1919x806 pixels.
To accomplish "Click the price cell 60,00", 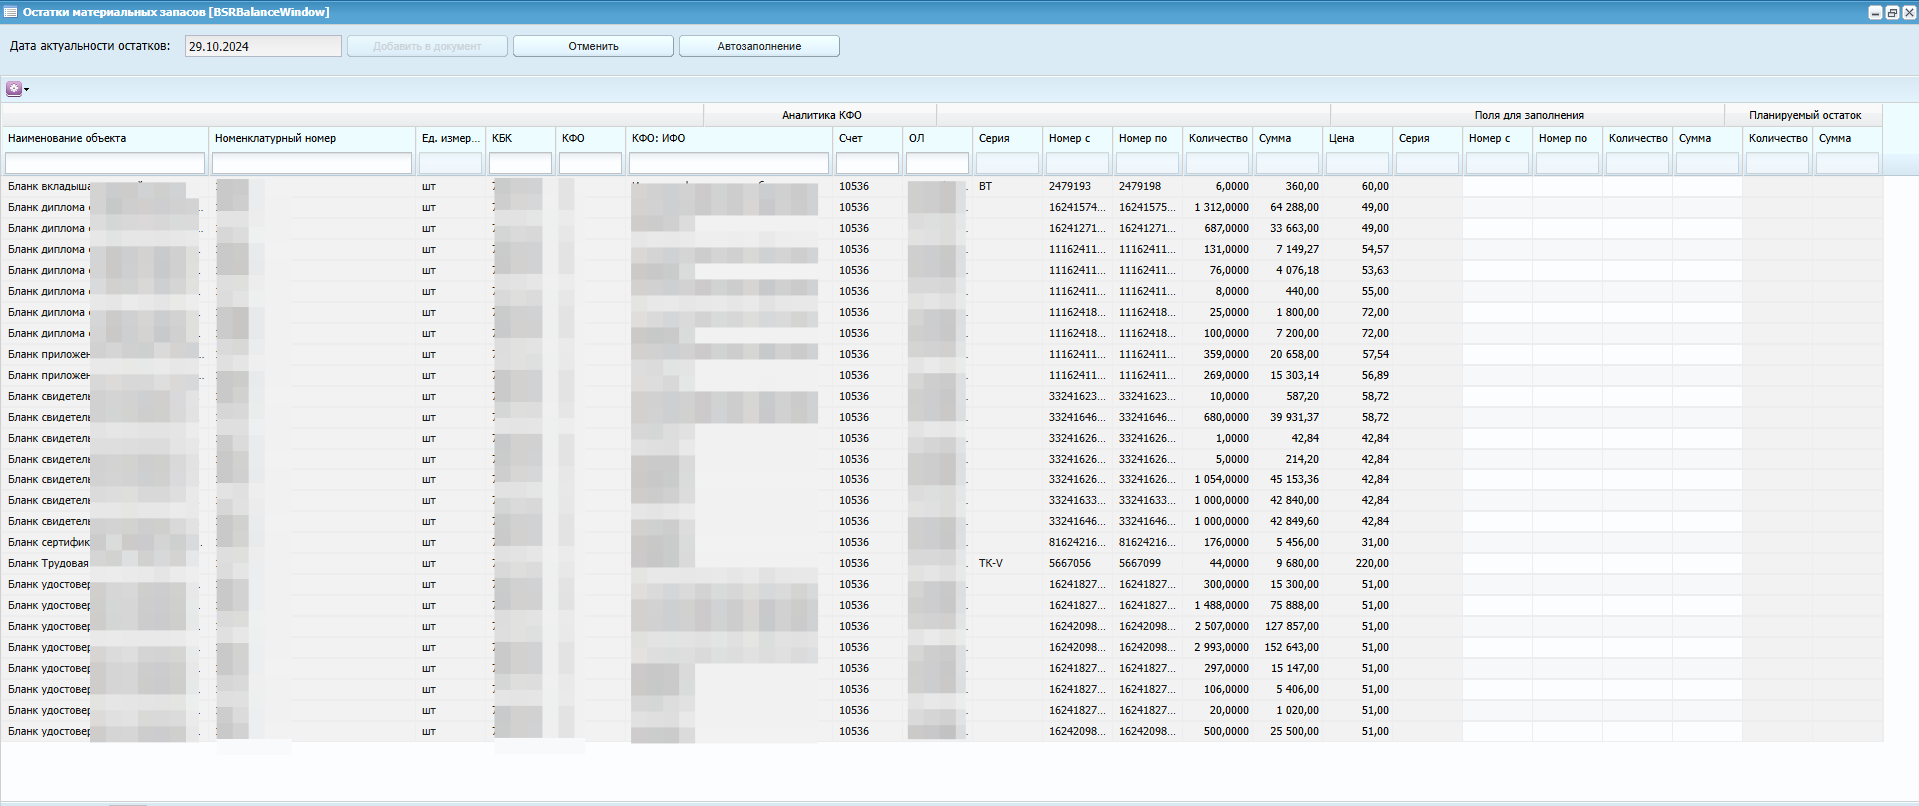I will [x=1375, y=186].
